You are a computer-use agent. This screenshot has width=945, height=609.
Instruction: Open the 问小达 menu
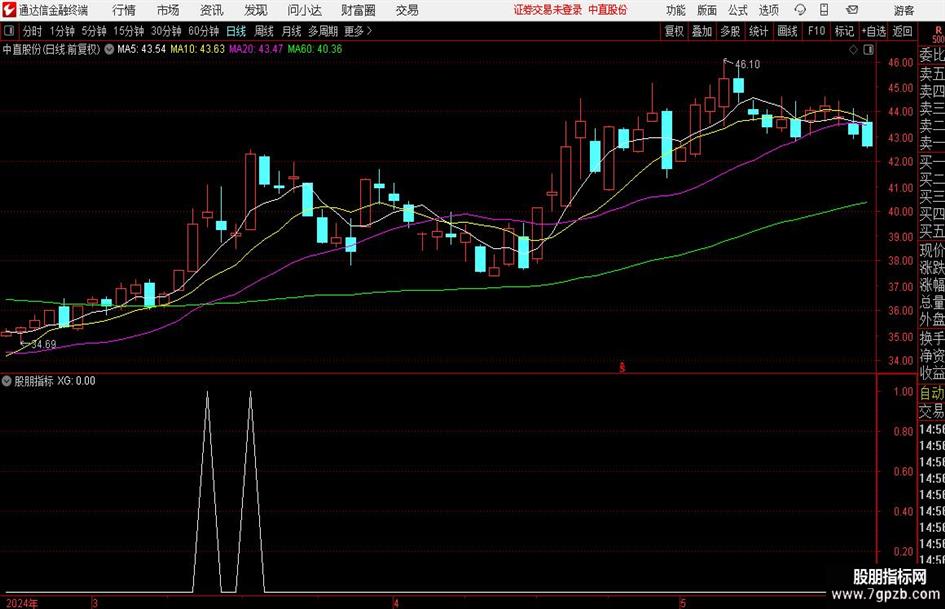click(x=304, y=10)
